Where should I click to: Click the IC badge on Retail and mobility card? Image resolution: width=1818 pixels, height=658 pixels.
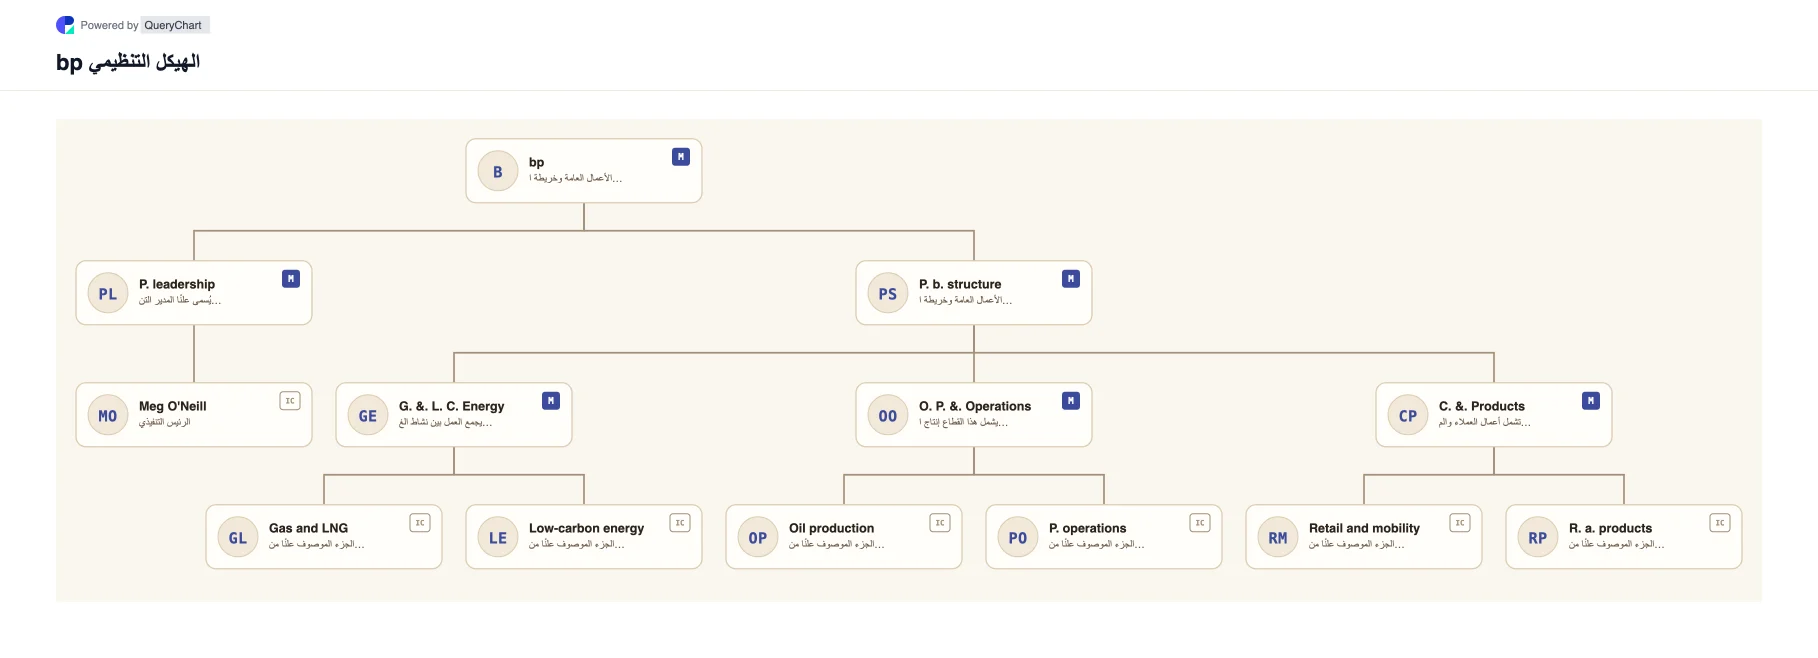[1460, 523]
